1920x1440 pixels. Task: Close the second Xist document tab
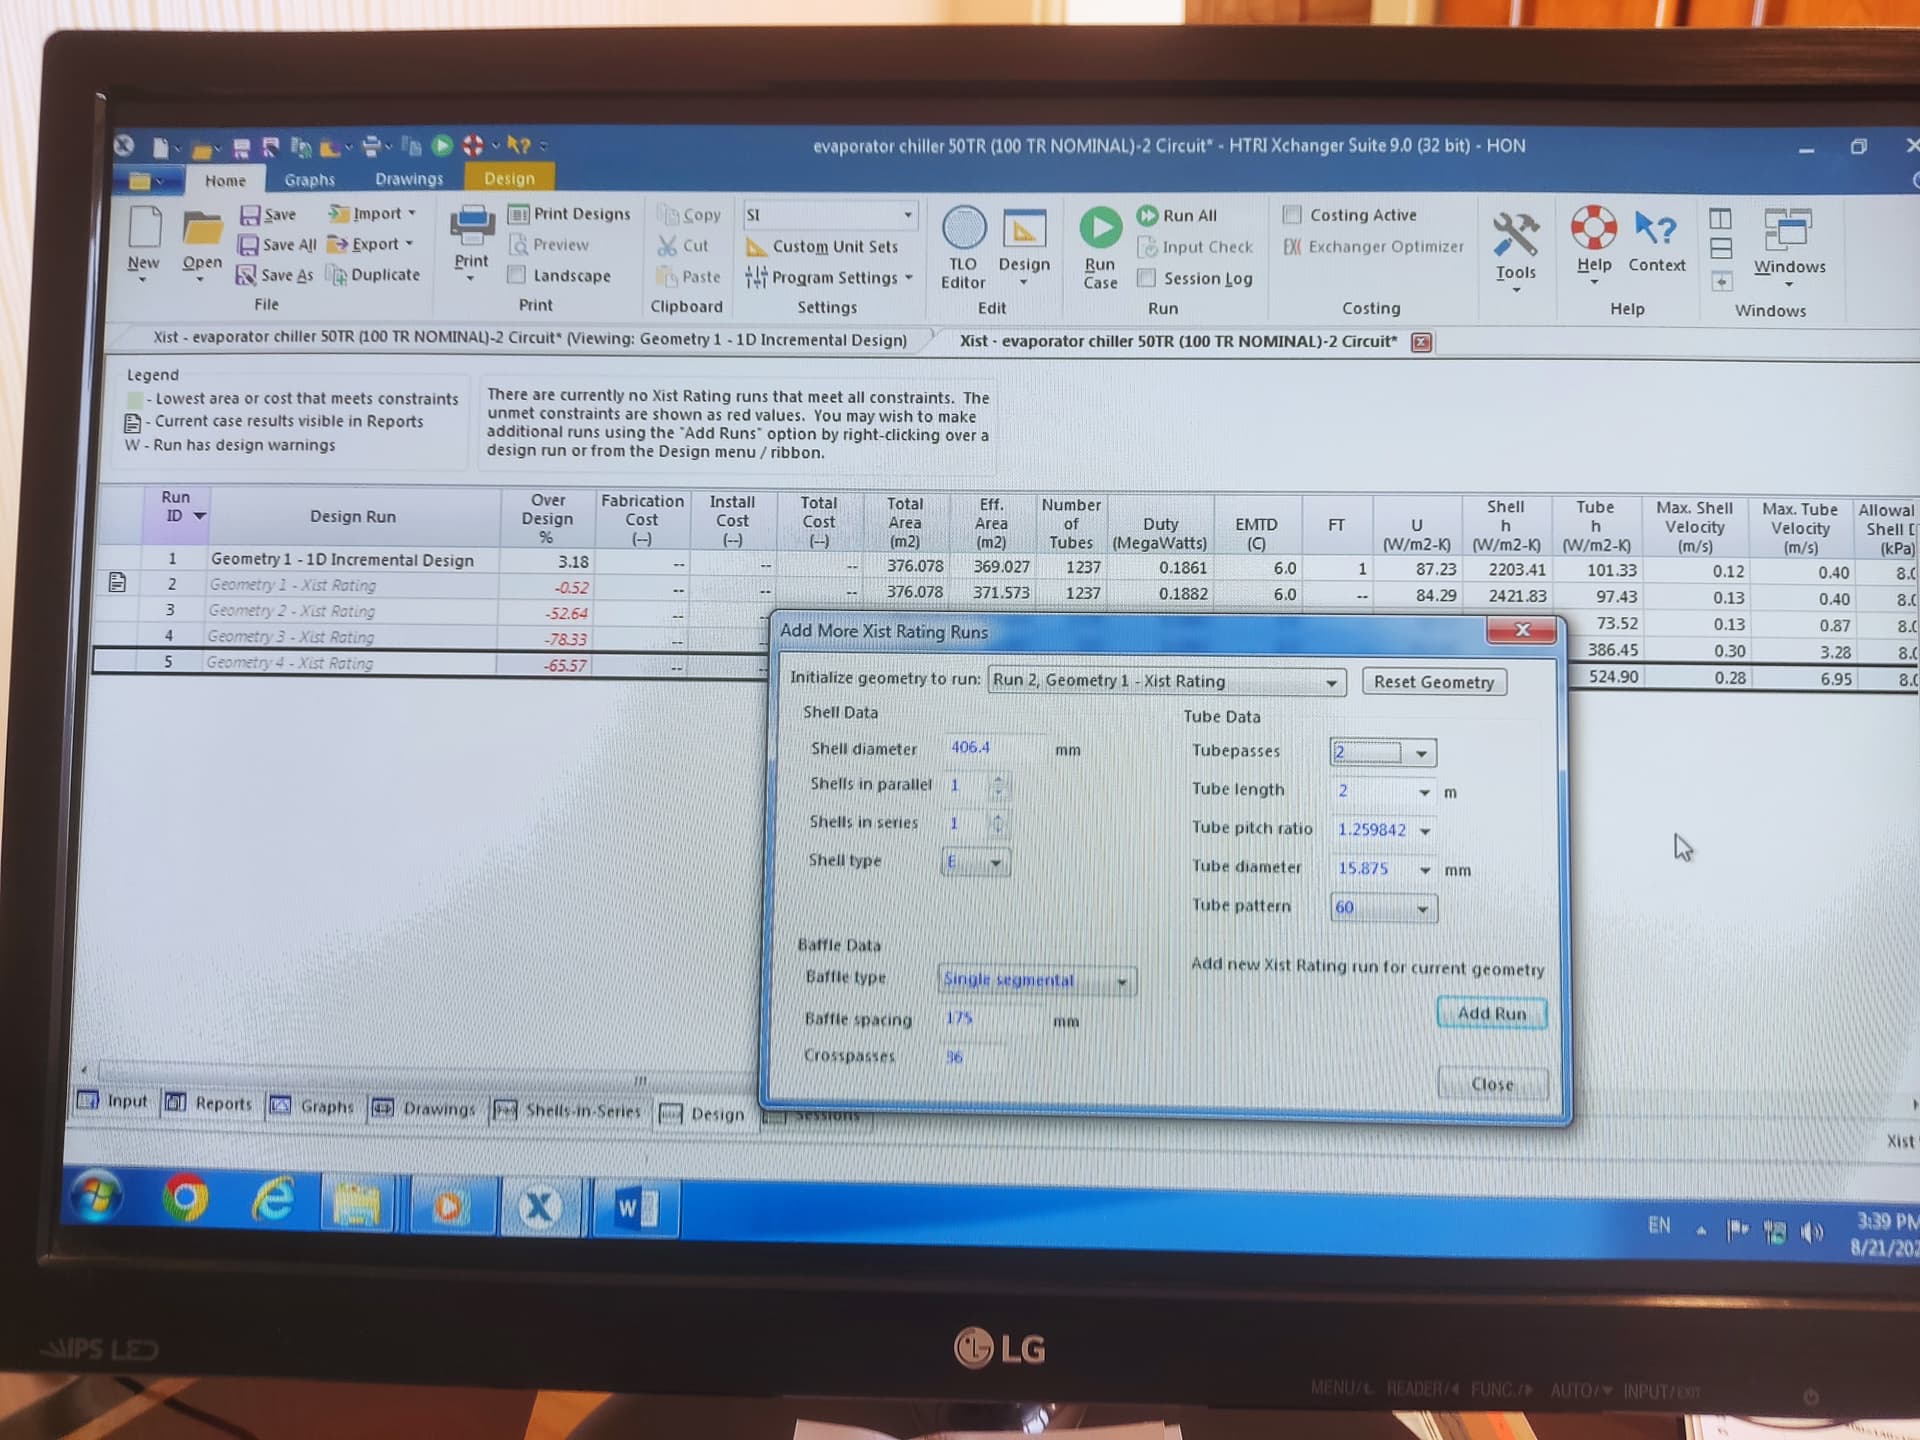1421,343
